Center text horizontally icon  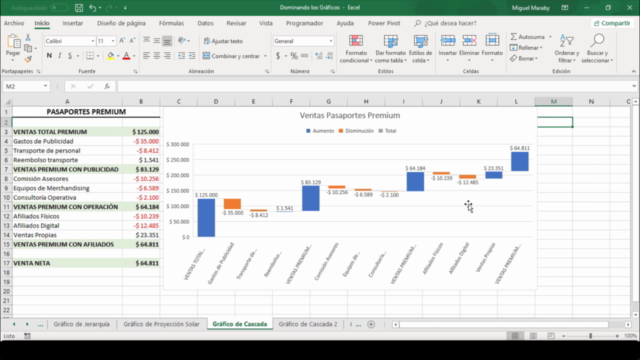click(x=157, y=56)
